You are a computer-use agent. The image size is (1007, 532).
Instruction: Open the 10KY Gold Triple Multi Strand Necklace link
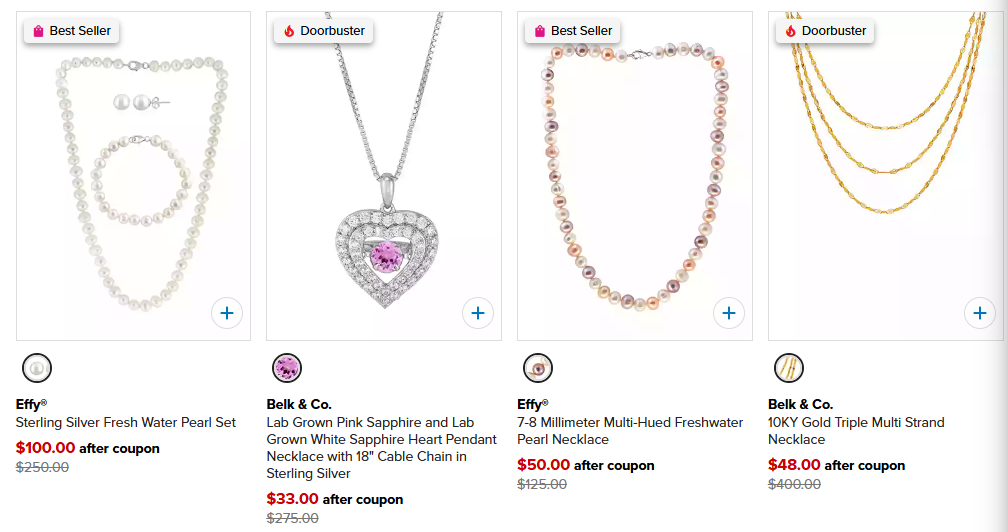pyautogui.click(x=856, y=430)
